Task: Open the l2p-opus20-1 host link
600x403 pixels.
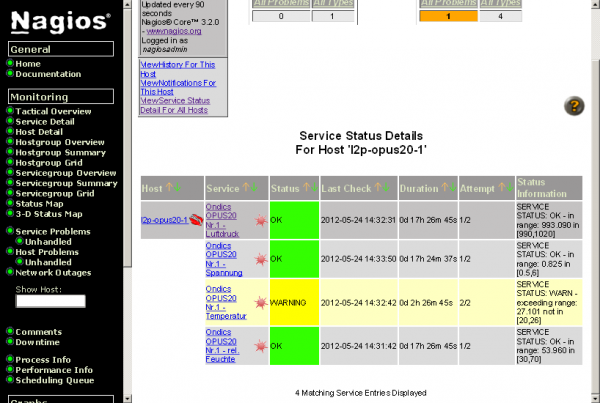Action: pyautogui.click(x=164, y=219)
